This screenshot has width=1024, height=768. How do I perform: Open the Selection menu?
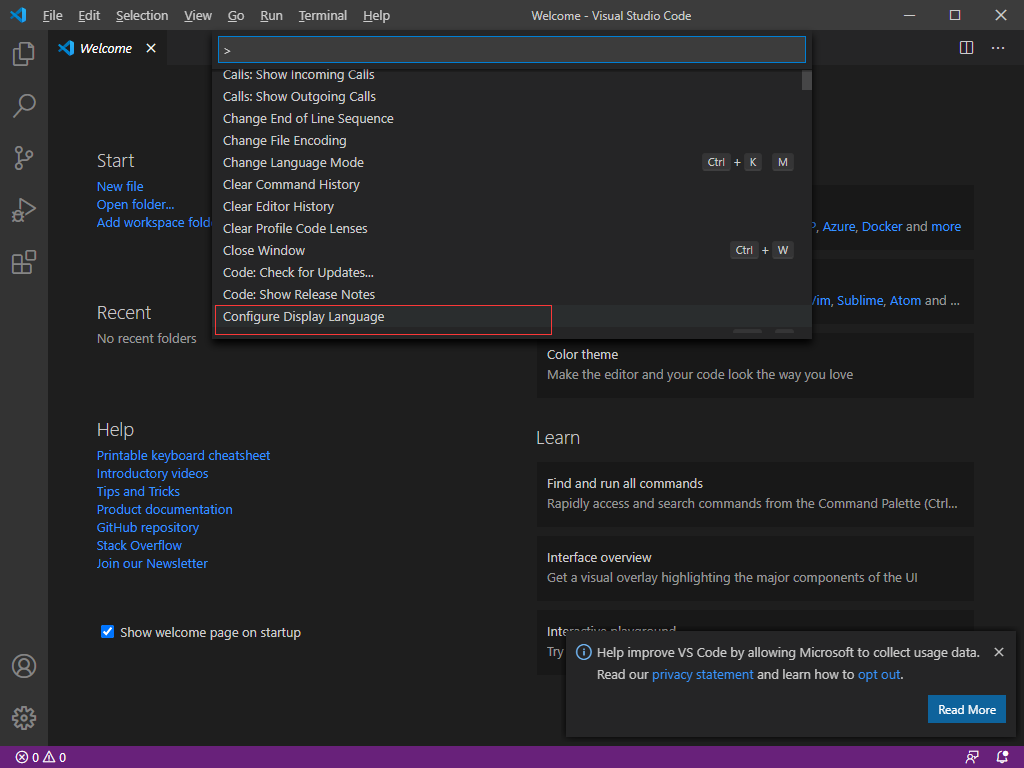pyautogui.click(x=142, y=16)
